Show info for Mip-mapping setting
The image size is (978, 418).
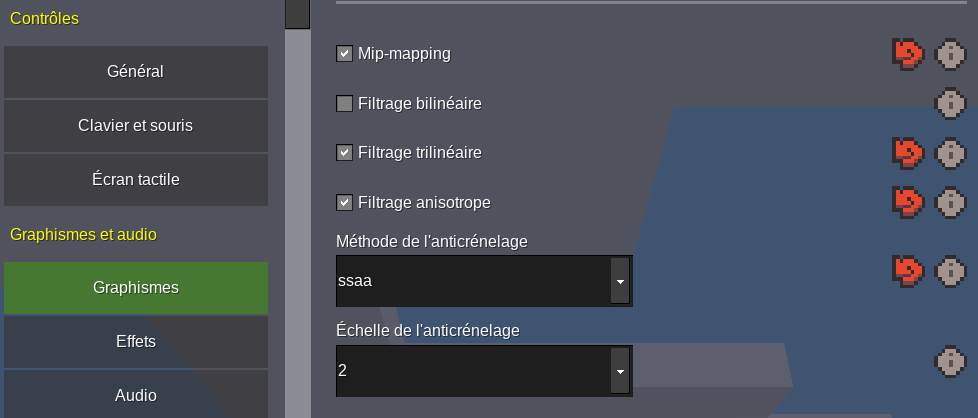pos(950,54)
